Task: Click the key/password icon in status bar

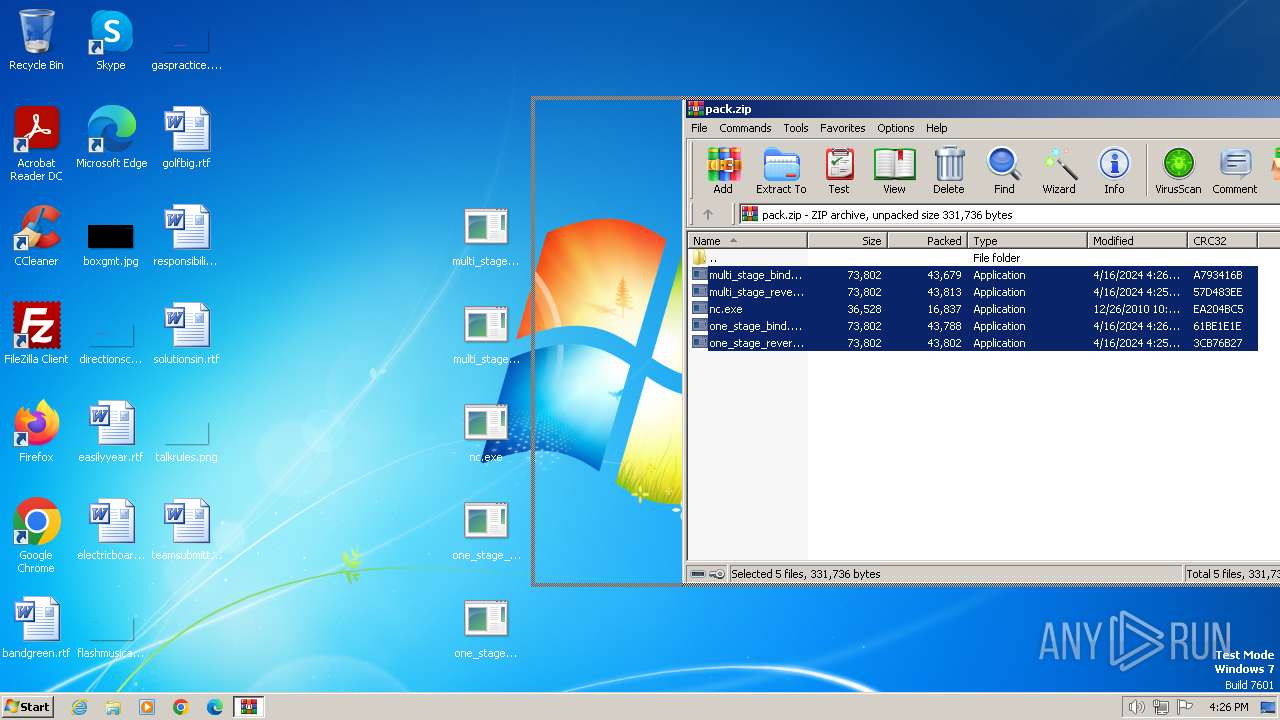Action: pos(717,574)
